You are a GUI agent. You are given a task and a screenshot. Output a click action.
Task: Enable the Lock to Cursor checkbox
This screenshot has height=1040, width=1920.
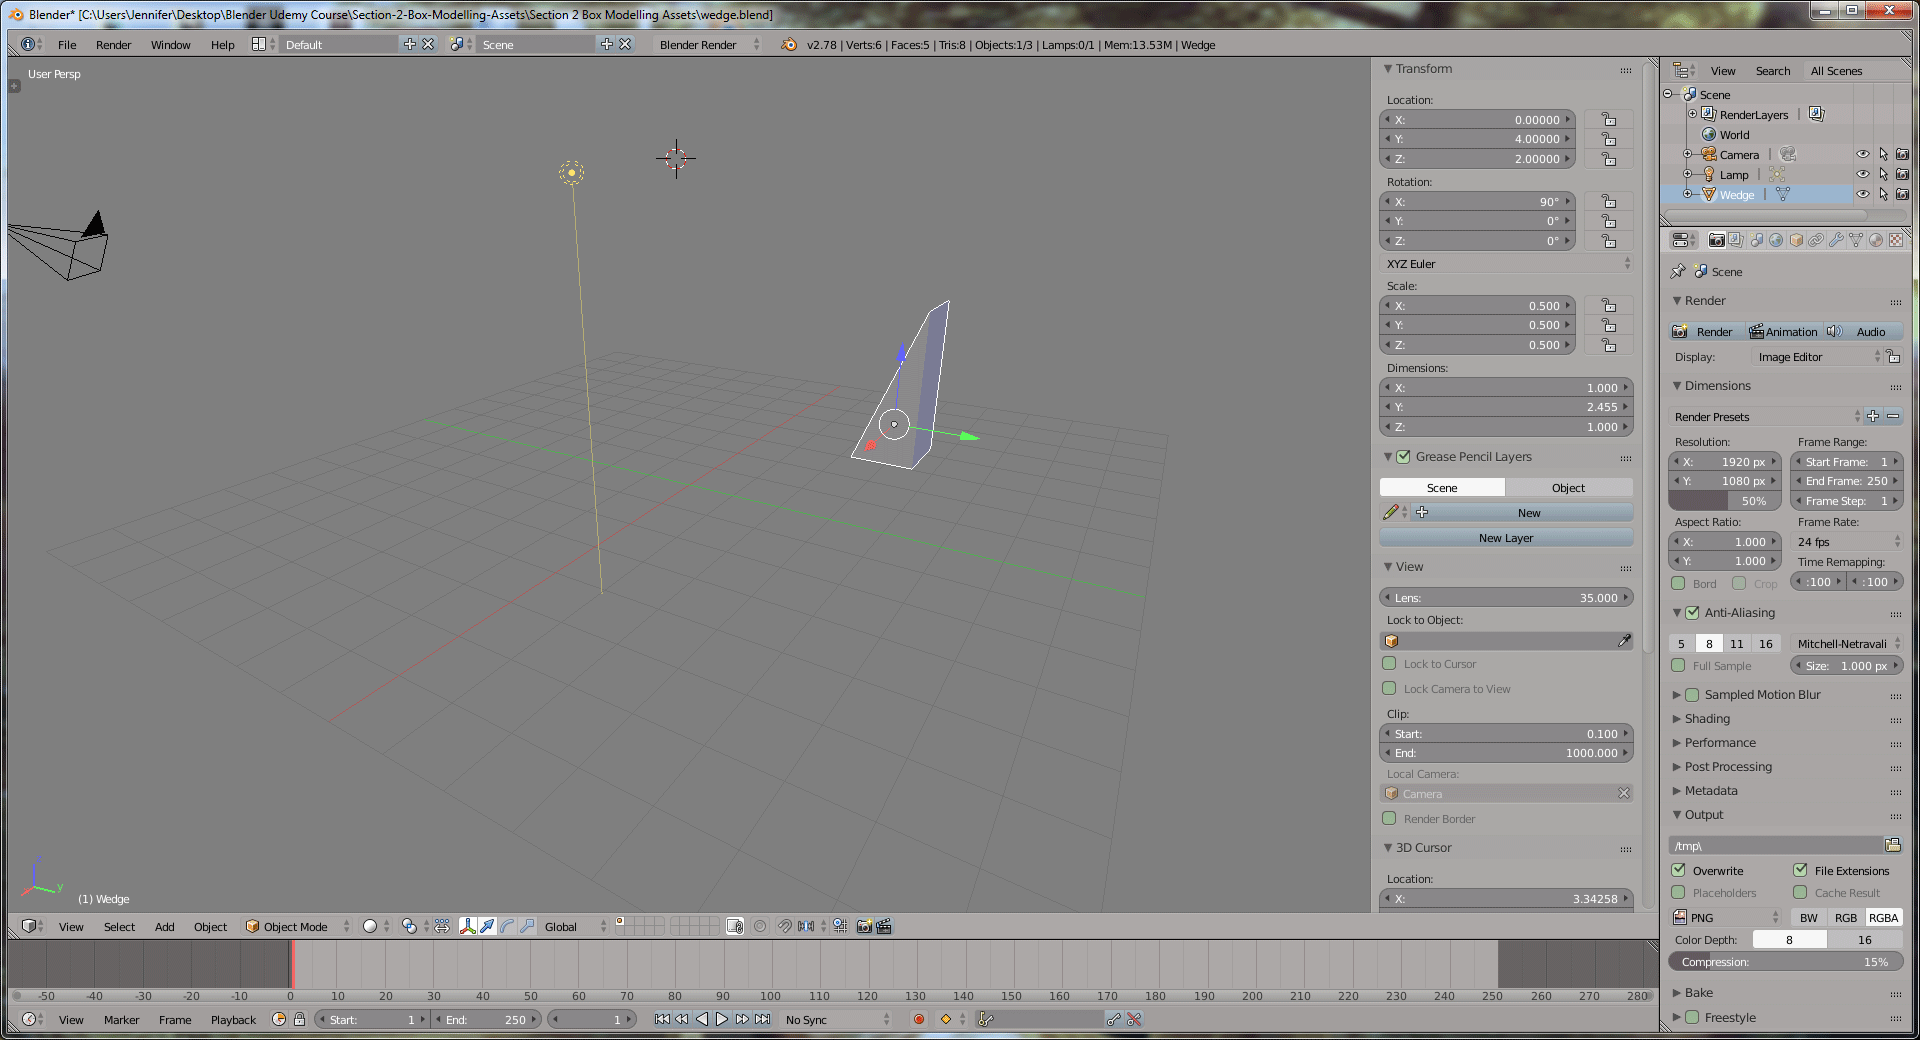pos(1389,664)
